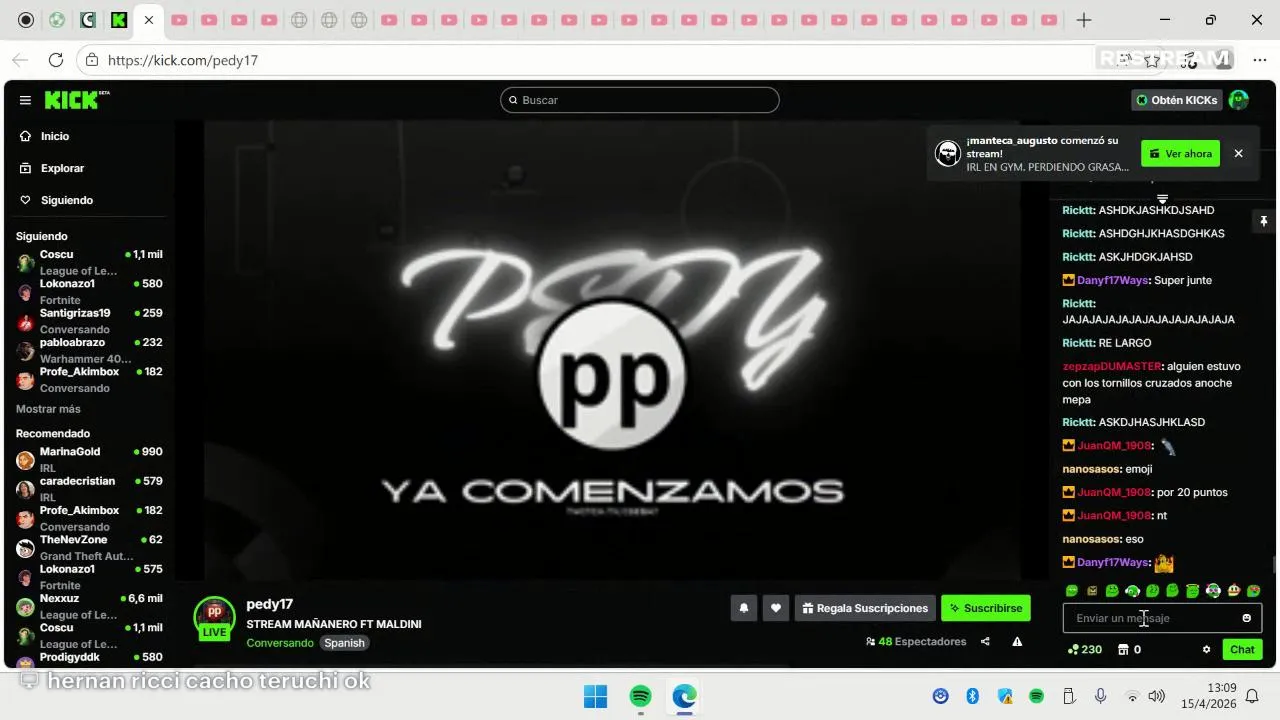Open Nexxuz recommended channel
The height and width of the screenshot is (720, 1280).
click(x=89, y=606)
